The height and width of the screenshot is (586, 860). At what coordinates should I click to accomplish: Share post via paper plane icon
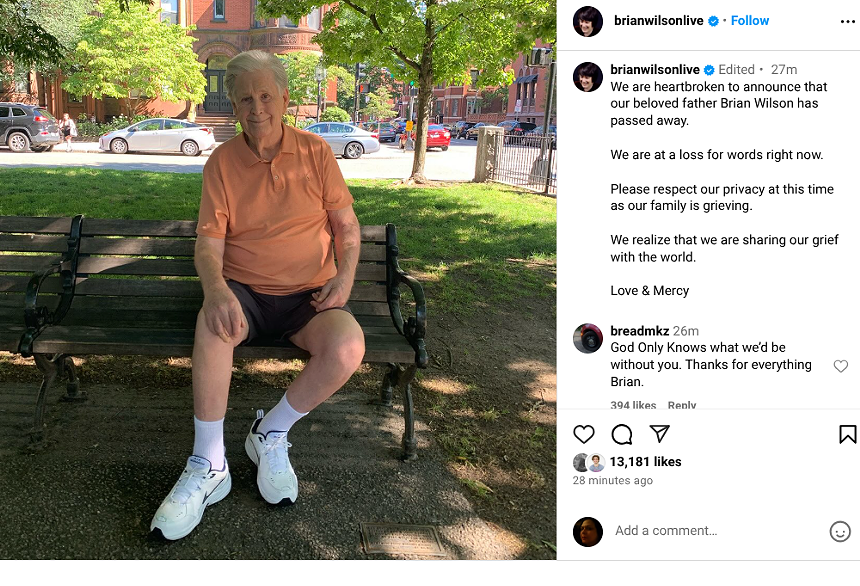pos(659,433)
